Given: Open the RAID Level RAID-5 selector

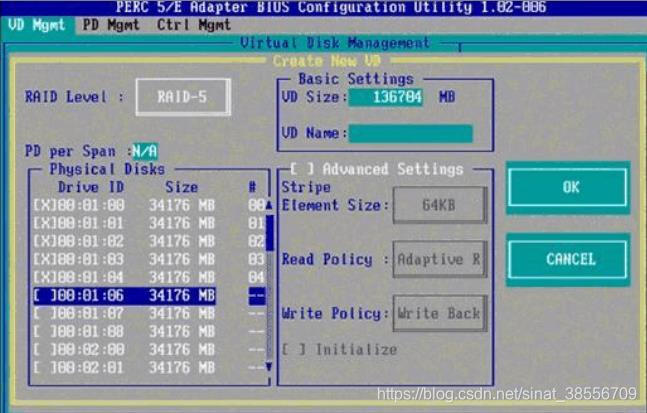Looking at the screenshot, I should tap(183, 97).
